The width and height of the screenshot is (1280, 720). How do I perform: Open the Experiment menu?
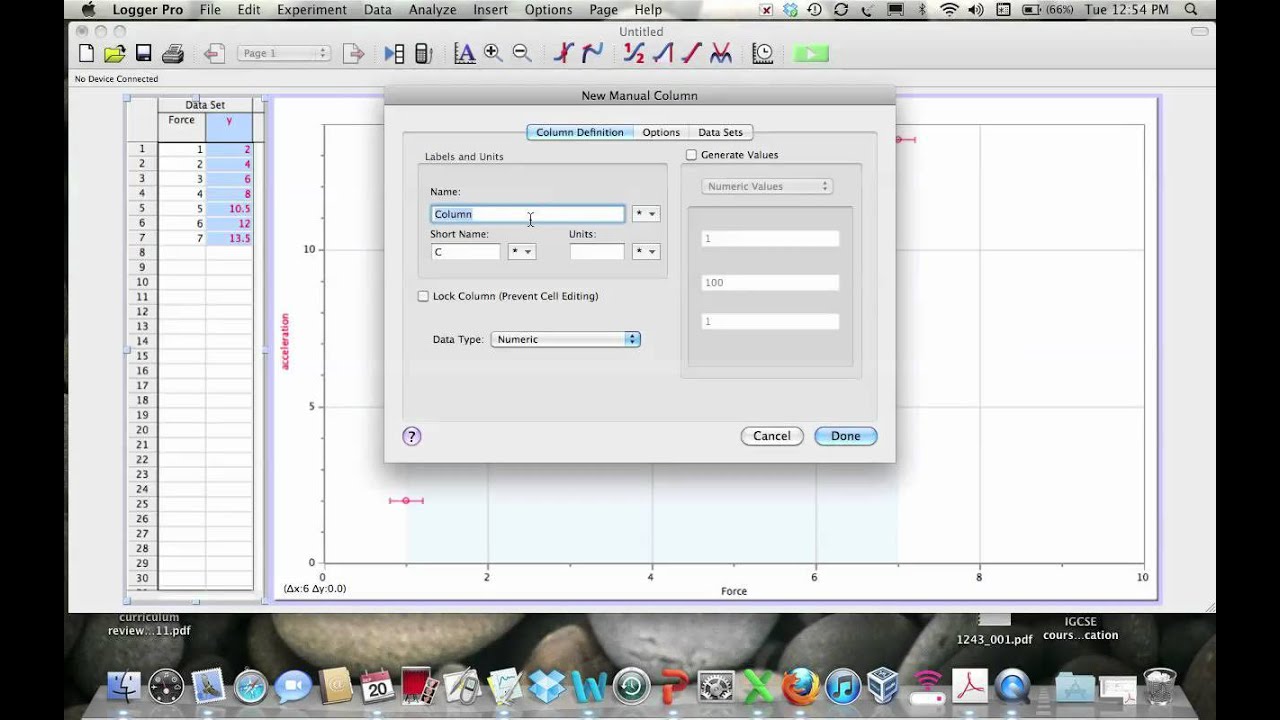tap(312, 10)
